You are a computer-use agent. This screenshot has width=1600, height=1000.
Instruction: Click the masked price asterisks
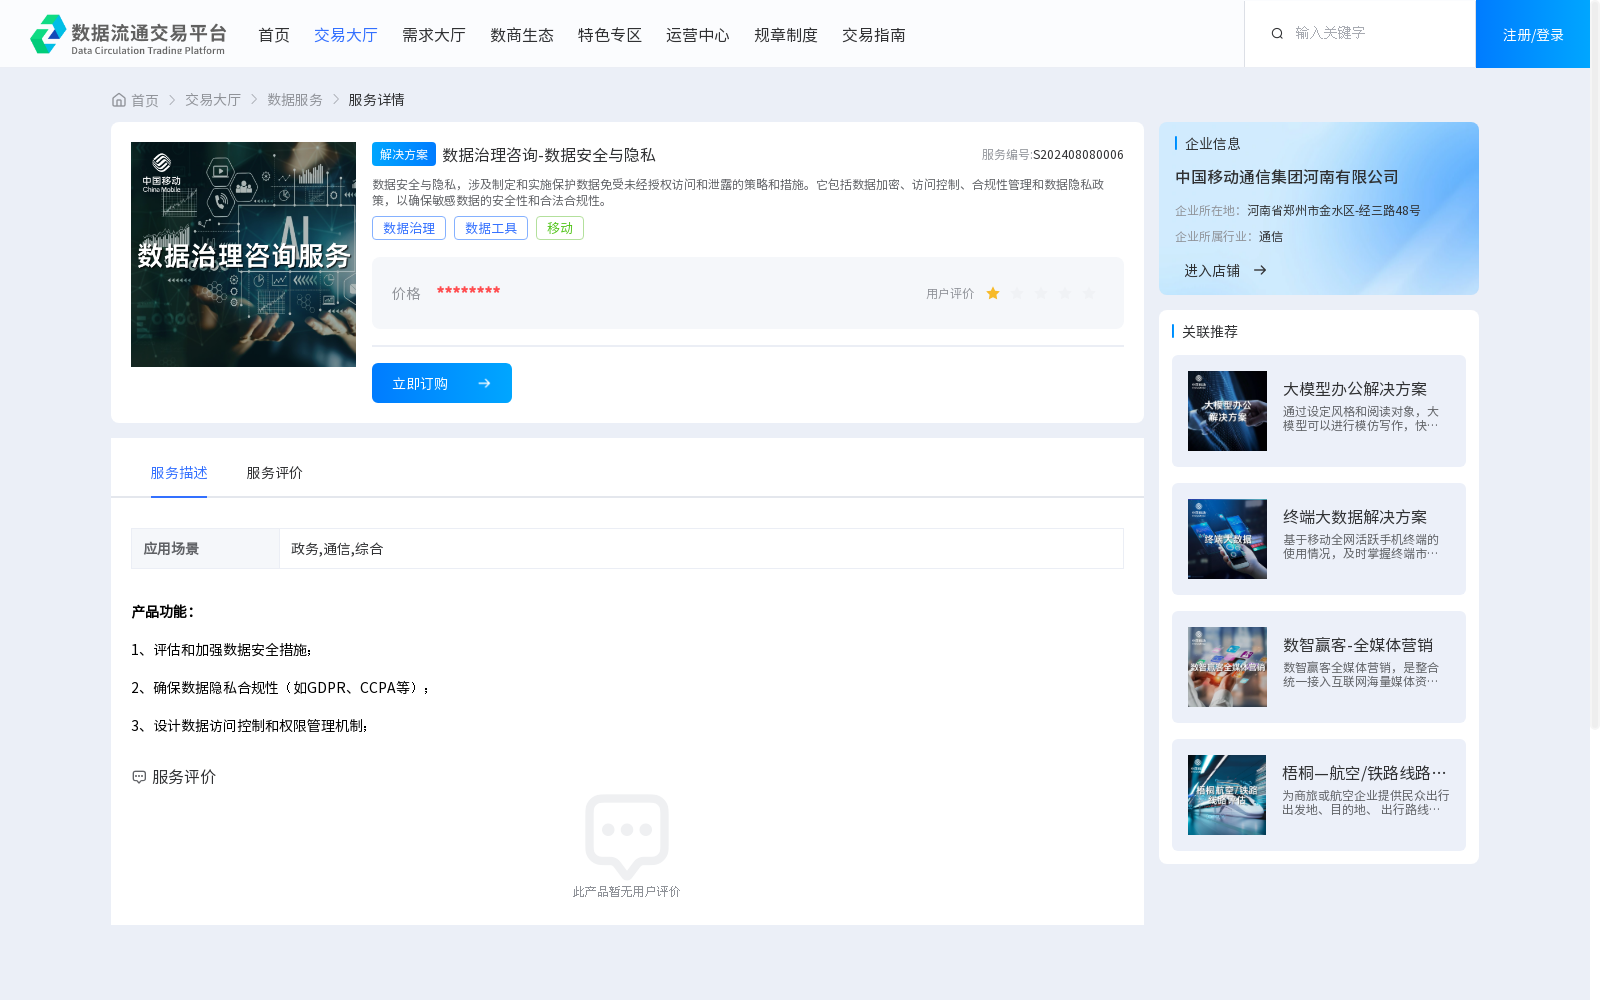[x=468, y=291]
